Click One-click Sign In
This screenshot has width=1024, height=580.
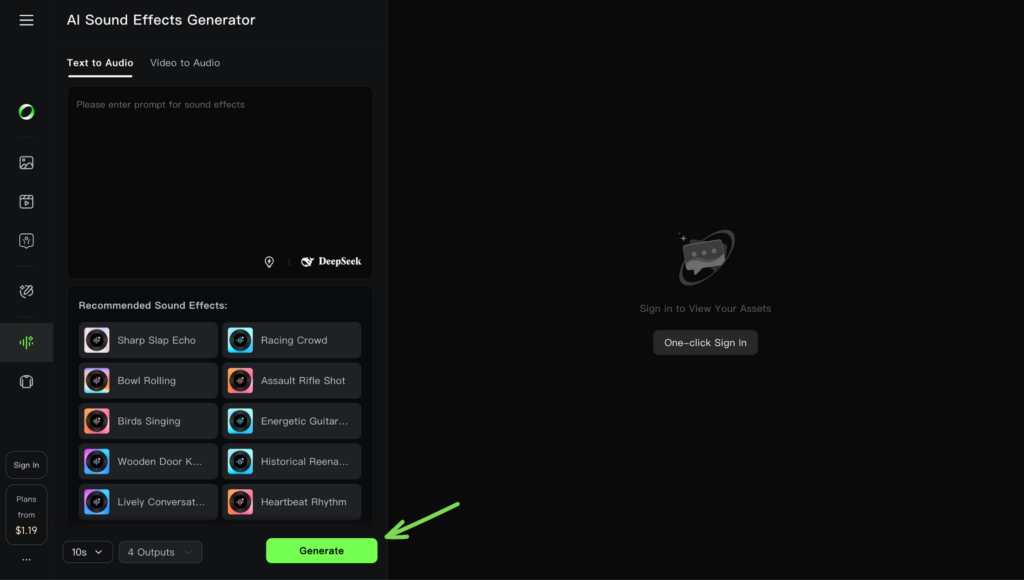pos(705,341)
